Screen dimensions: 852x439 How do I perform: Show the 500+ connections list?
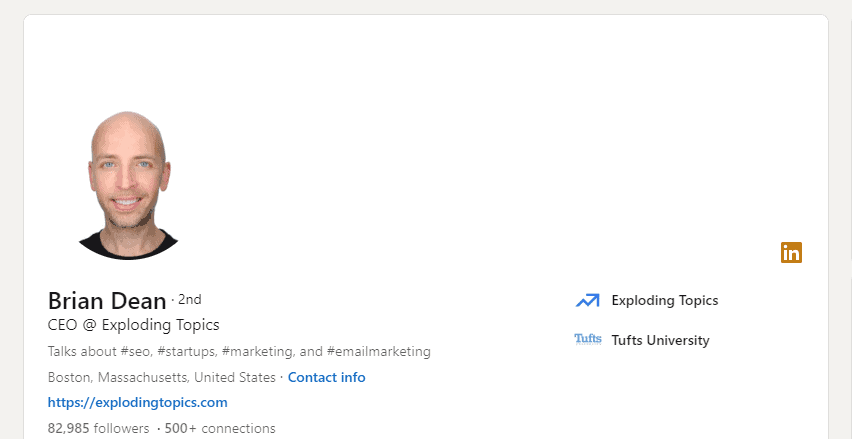point(220,428)
